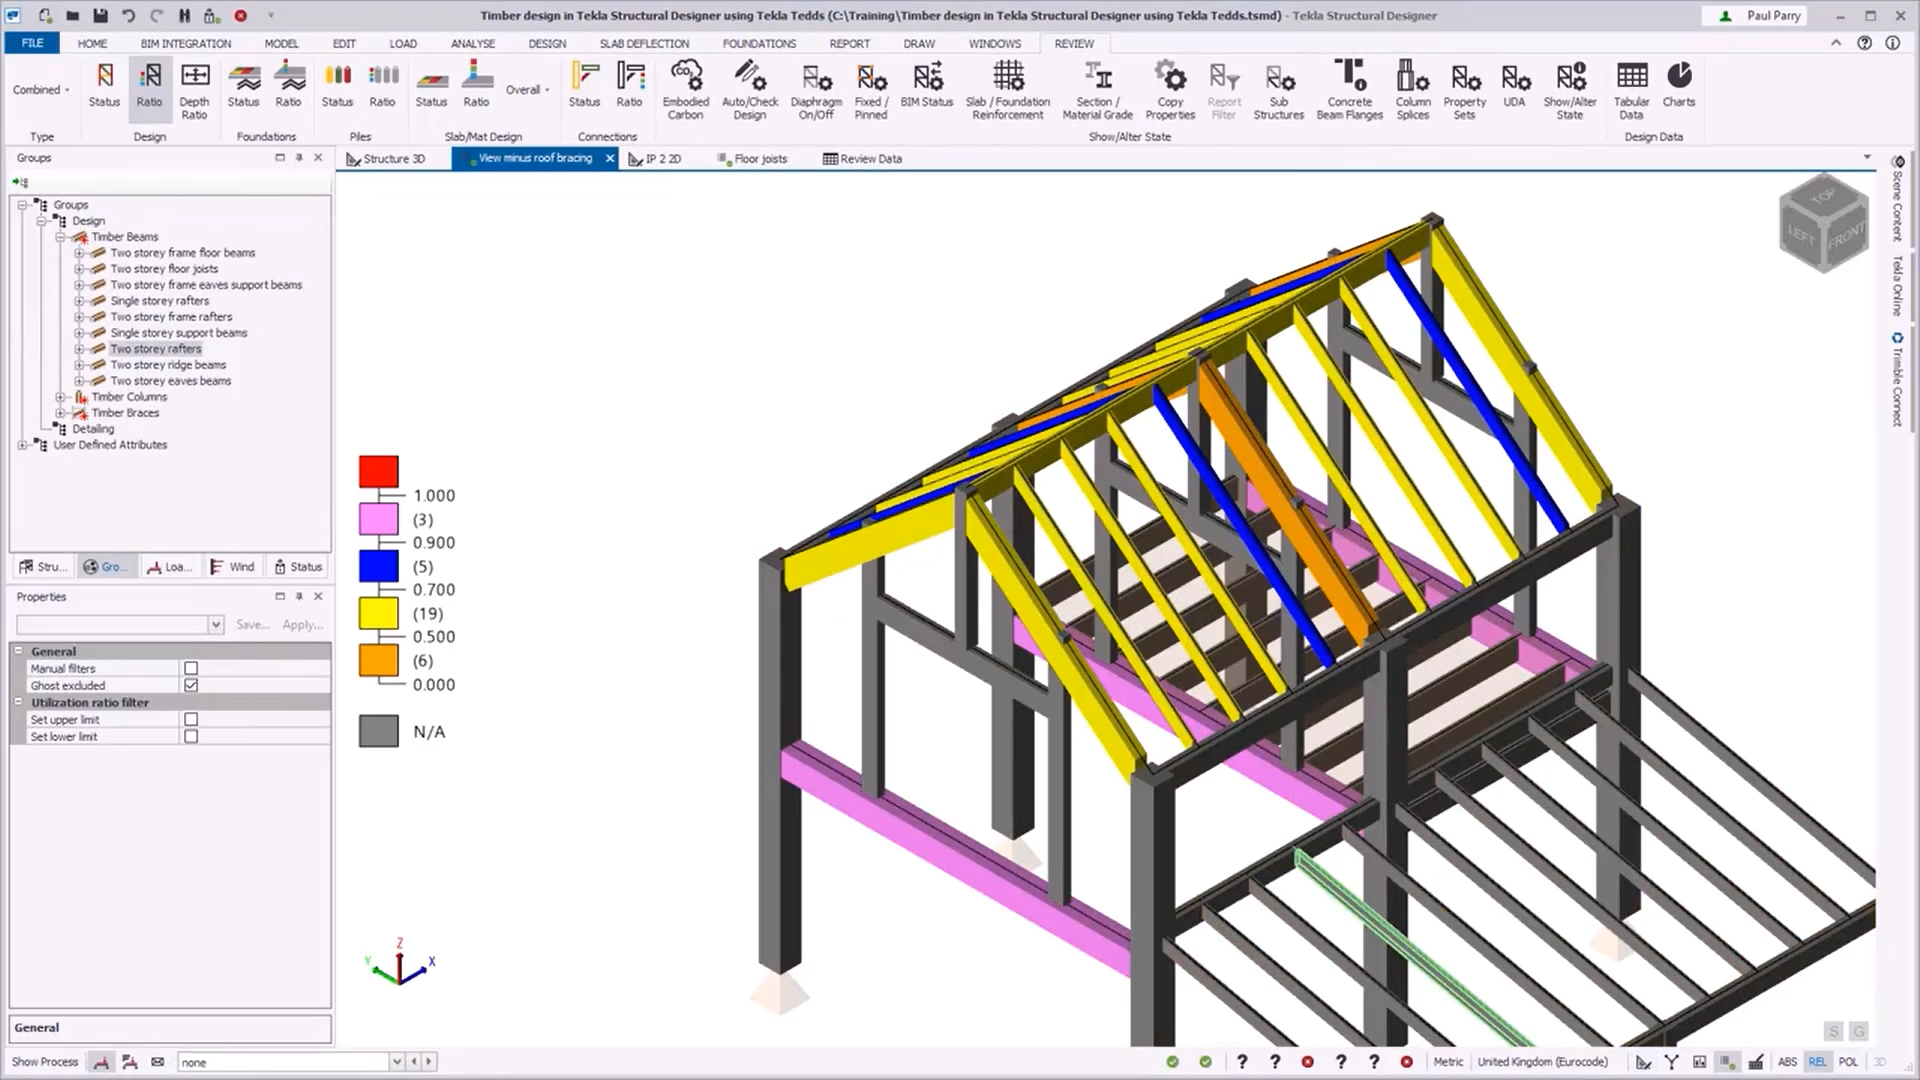The image size is (1920, 1080).
Task: Click Slab/Mat Design Status icon
Action: pyautogui.click(x=431, y=86)
